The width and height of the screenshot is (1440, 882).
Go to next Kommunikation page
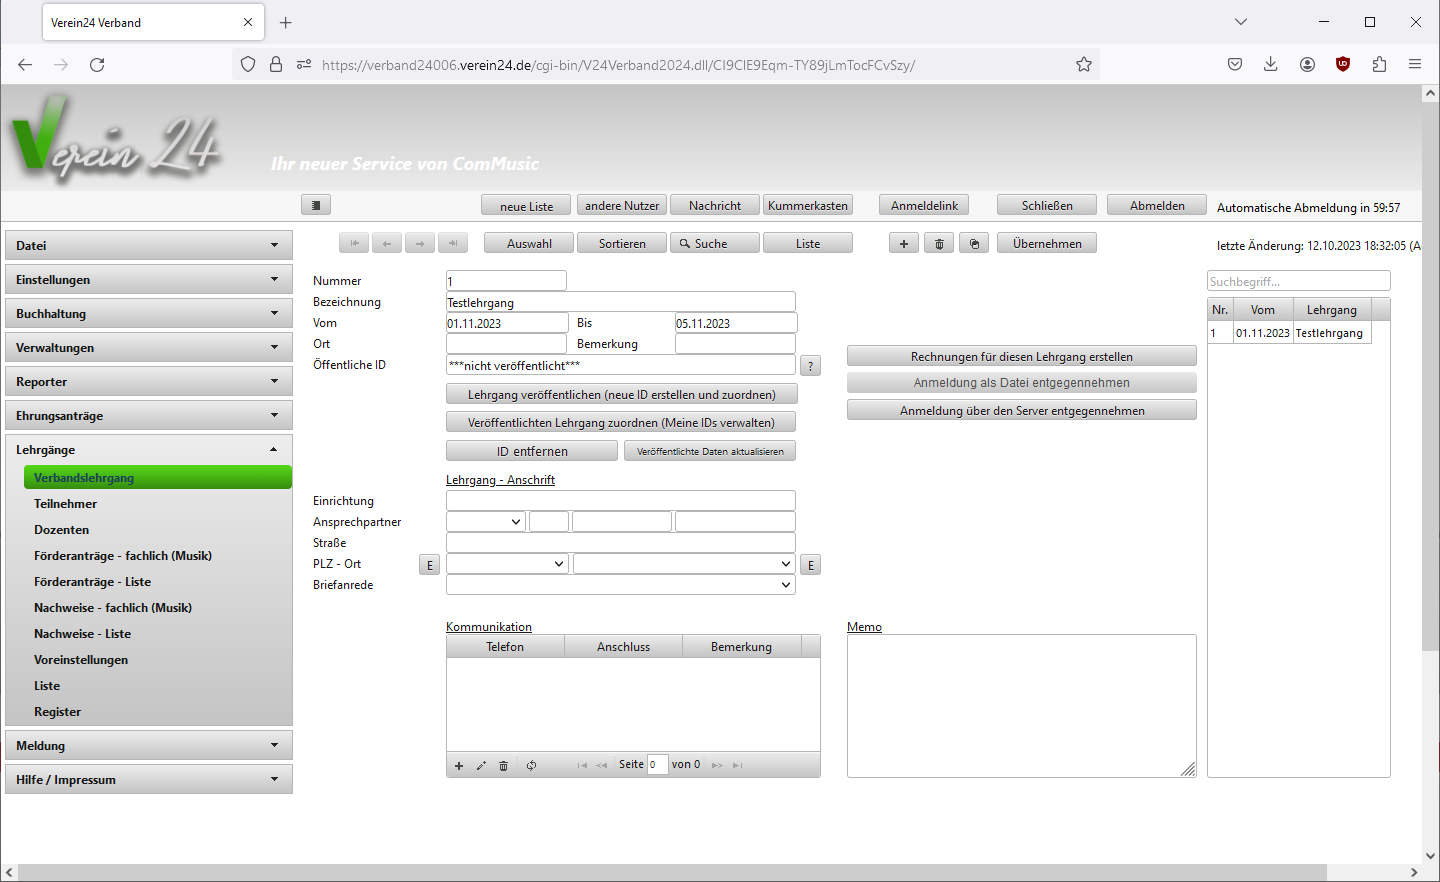click(717, 765)
